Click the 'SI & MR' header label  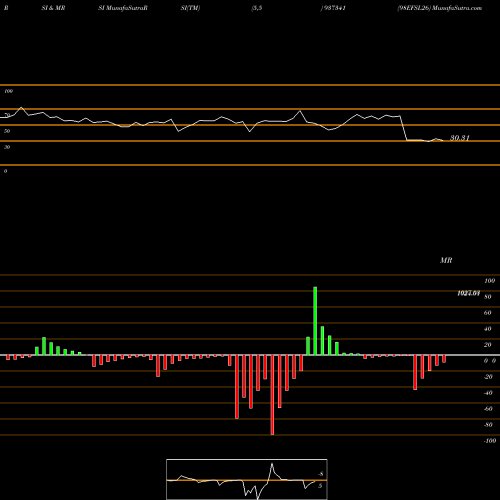(53, 8)
